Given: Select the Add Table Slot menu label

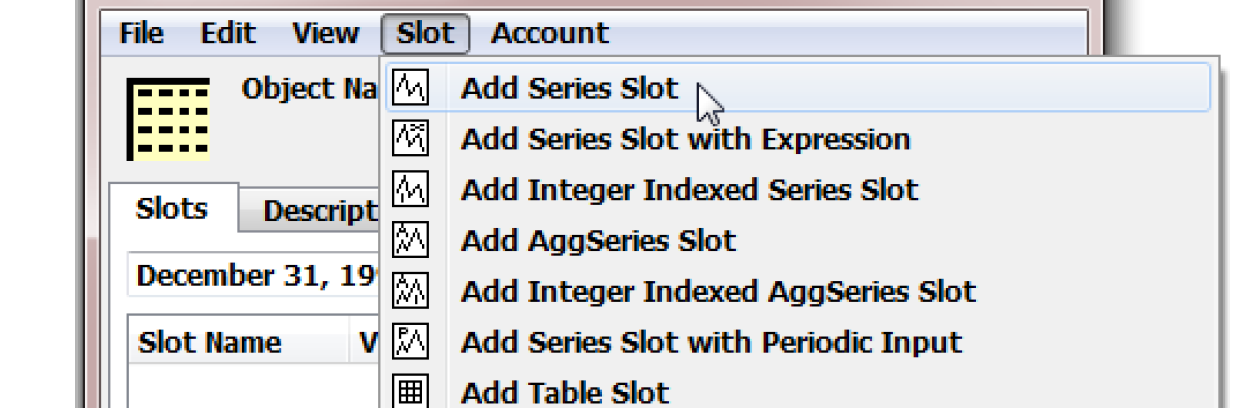Looking at the screenshot, I should 564,392.
